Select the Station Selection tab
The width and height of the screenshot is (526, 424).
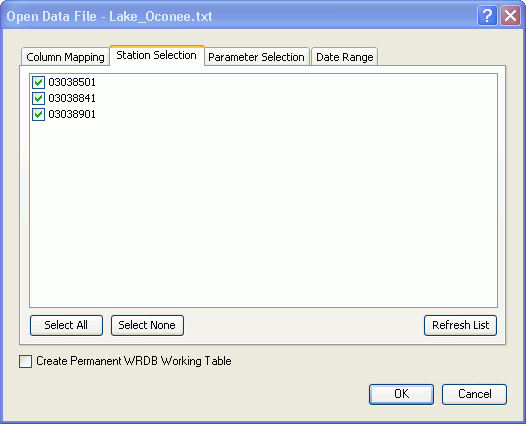156,55
